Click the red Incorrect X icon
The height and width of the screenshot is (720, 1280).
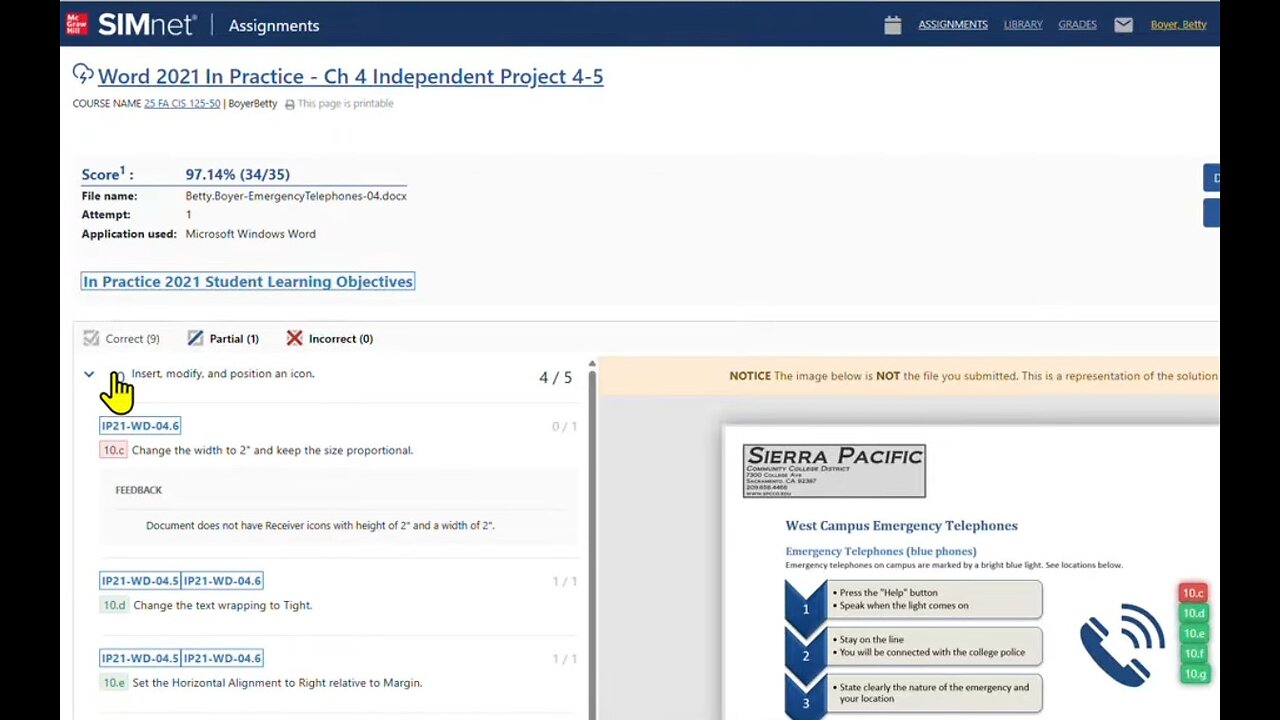pyautogui.click(x=294, y=338)
